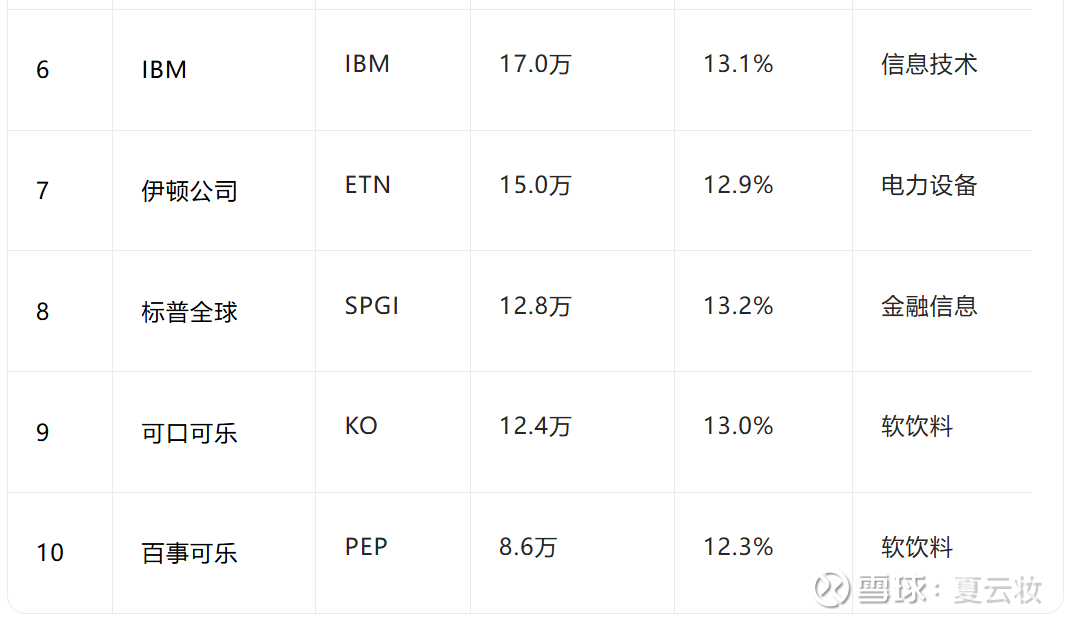
Task: Click the rank number 10 cell
Action: coord(50,553)
